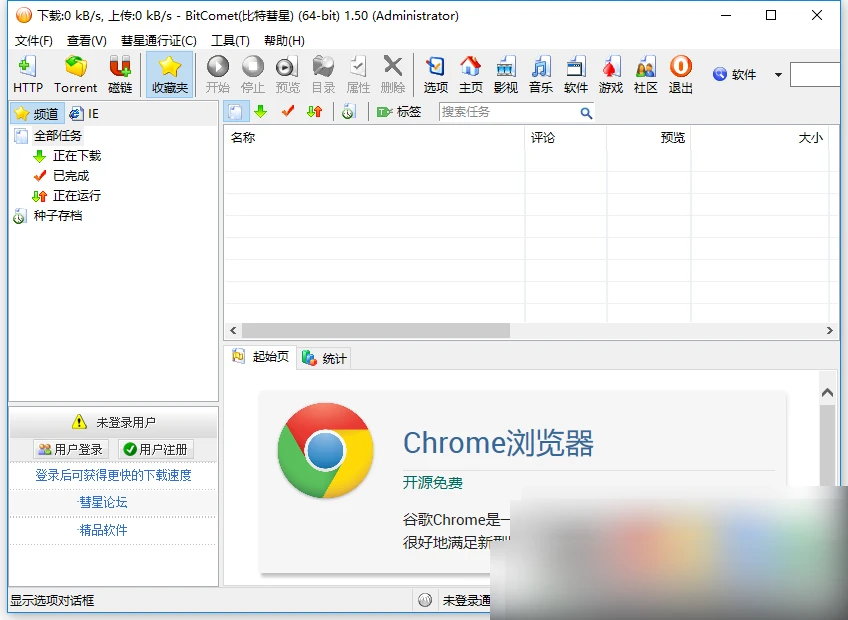Create a new HTTP download task
Viewport: 848px width, 620px height.
(x=27, y=72)
